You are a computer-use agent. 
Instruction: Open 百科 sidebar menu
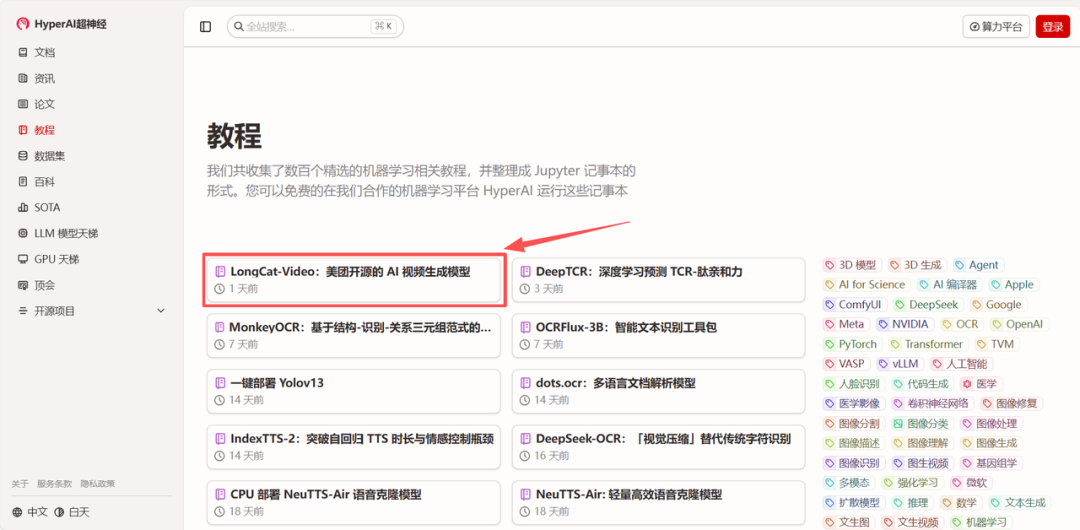pyautogui.click(x=44, y=182)
